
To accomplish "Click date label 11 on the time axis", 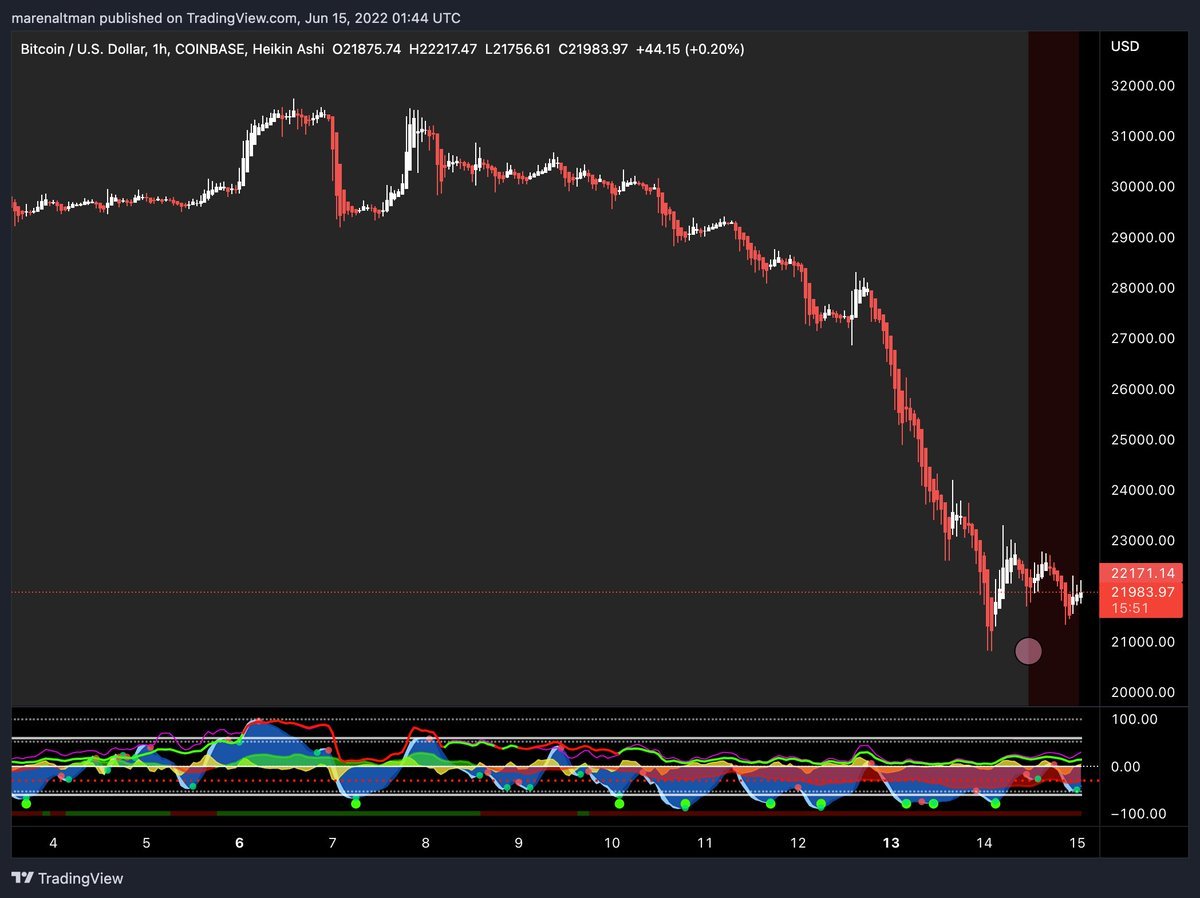I will tap(704, 843).
